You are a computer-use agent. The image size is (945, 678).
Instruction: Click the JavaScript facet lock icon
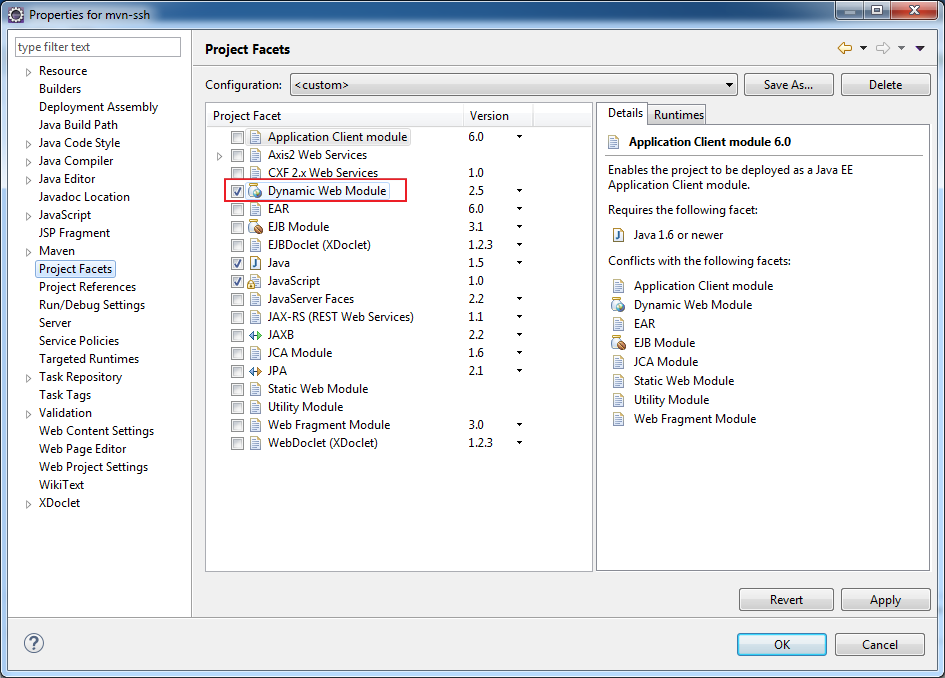[x=254, y=281]
